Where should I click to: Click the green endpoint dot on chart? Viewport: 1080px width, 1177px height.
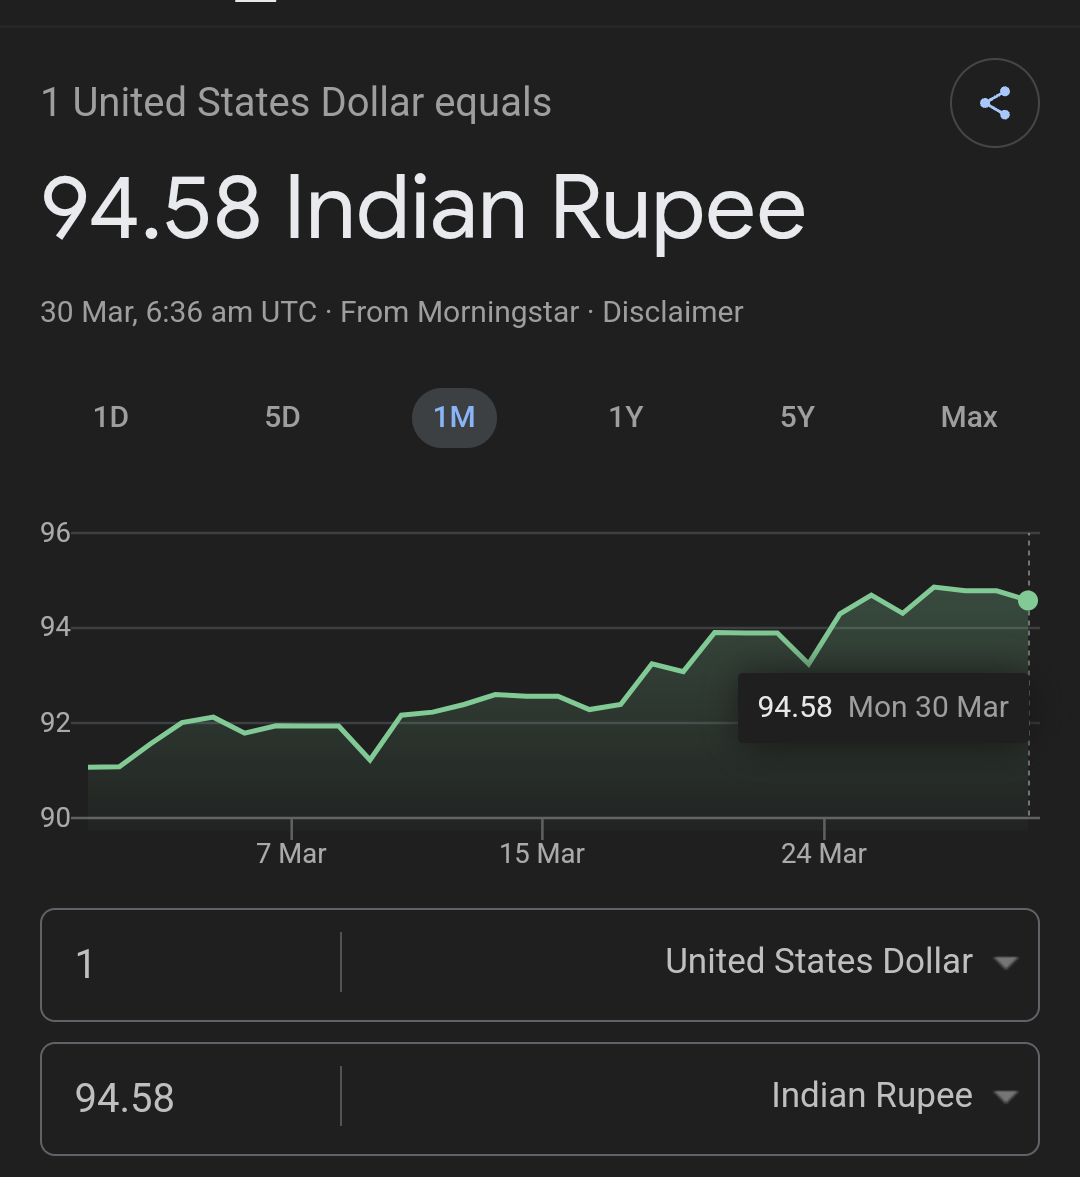pyautogui.click(x=1027, y=601)
